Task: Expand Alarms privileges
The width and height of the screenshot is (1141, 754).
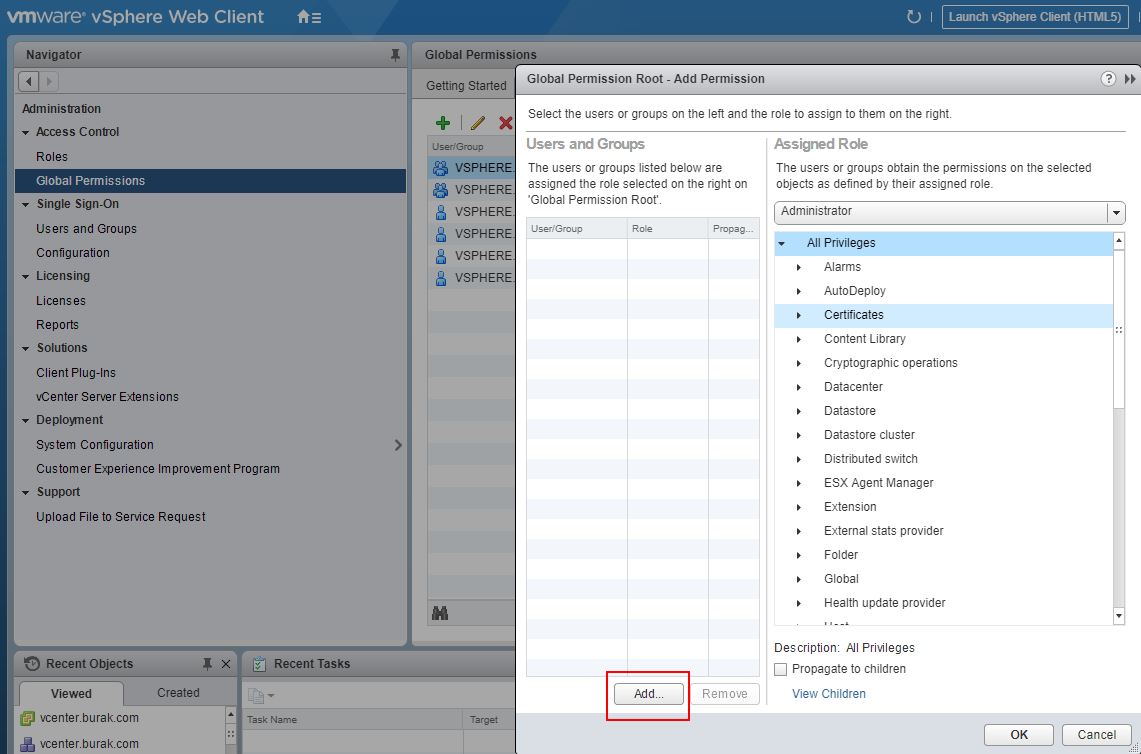Action: 799,267
